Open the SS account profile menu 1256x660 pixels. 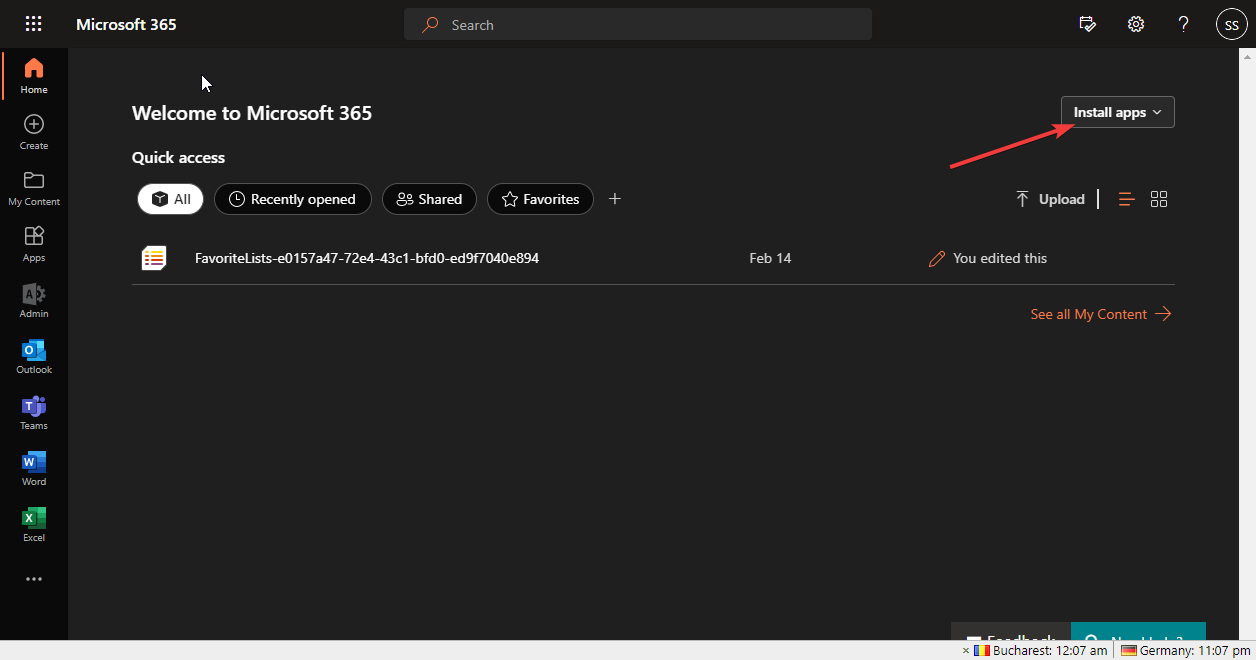[x=1232, y=24]
